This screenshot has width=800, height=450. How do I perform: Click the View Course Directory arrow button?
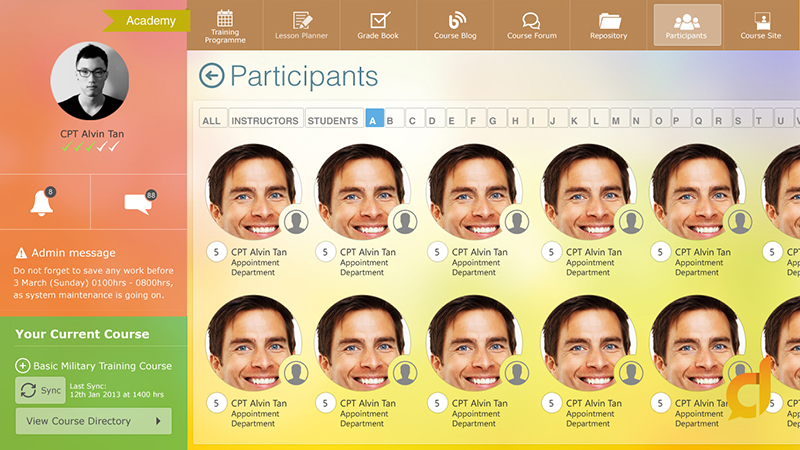pos(158,421)
